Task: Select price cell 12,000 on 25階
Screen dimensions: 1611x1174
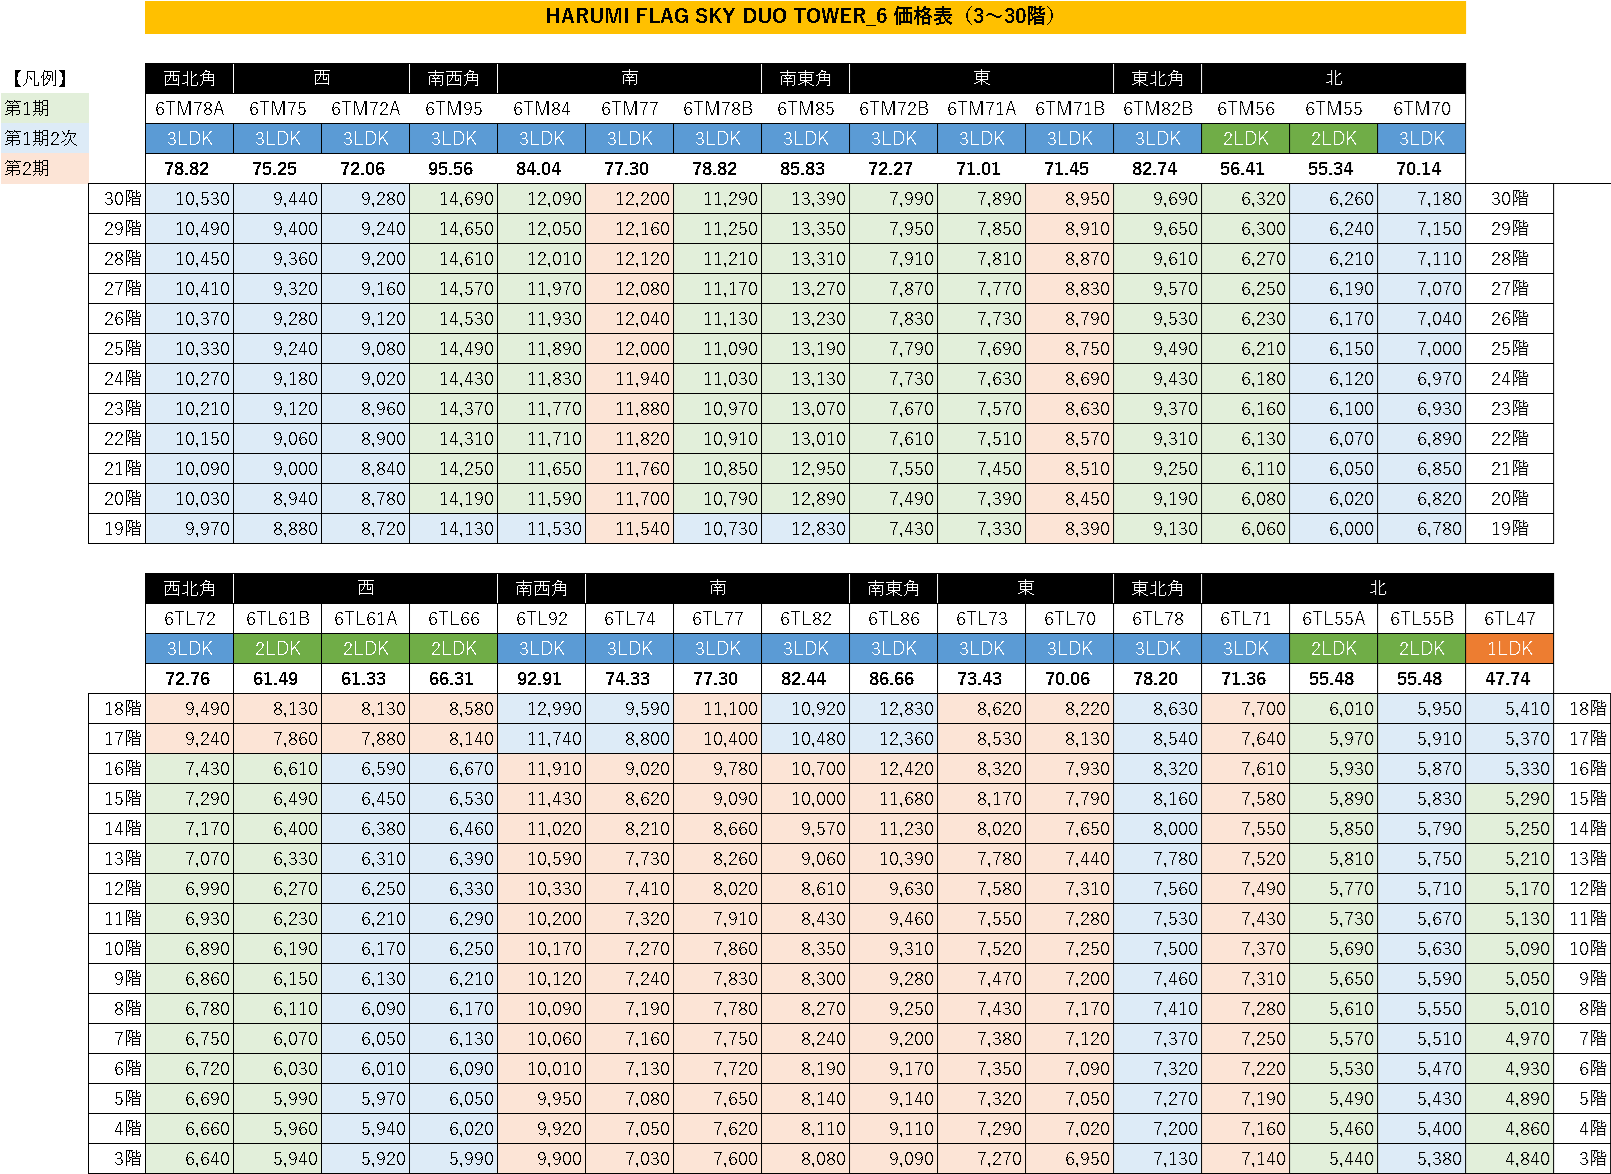Action: point(629,348)
